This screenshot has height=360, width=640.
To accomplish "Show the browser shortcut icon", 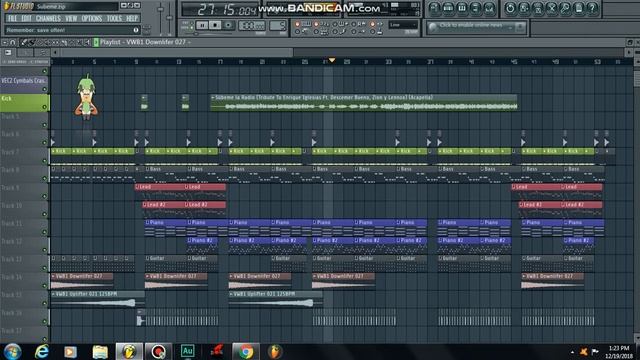I will pyautogui.click(x=476, y=8).
